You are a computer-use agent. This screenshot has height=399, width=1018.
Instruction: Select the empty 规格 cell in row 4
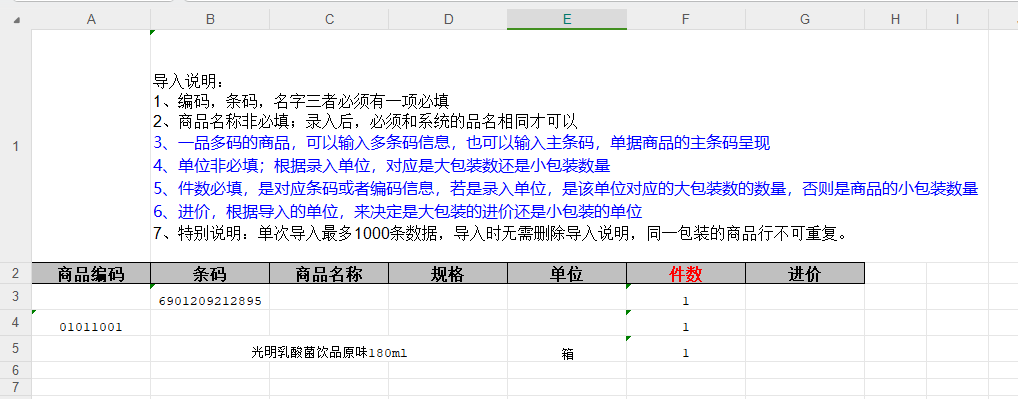tap(448, 323)
